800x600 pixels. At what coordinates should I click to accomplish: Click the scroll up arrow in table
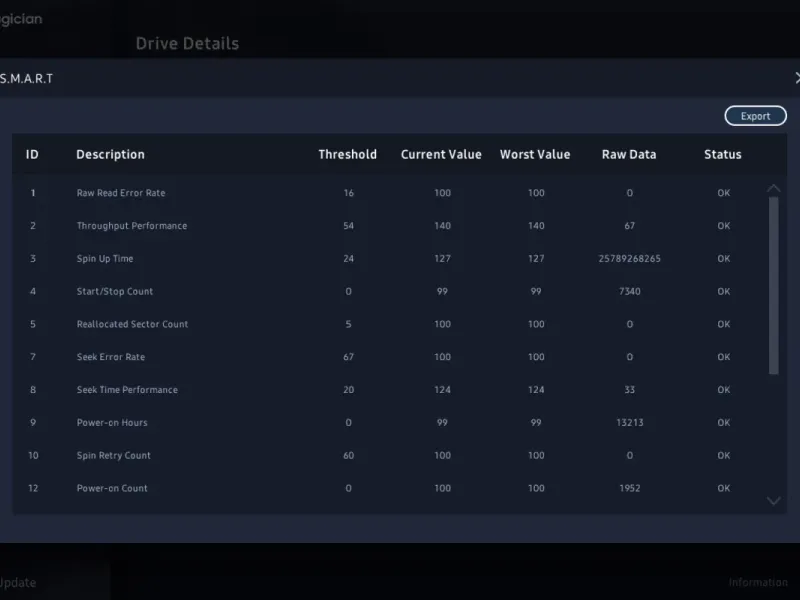coord(773,188)
